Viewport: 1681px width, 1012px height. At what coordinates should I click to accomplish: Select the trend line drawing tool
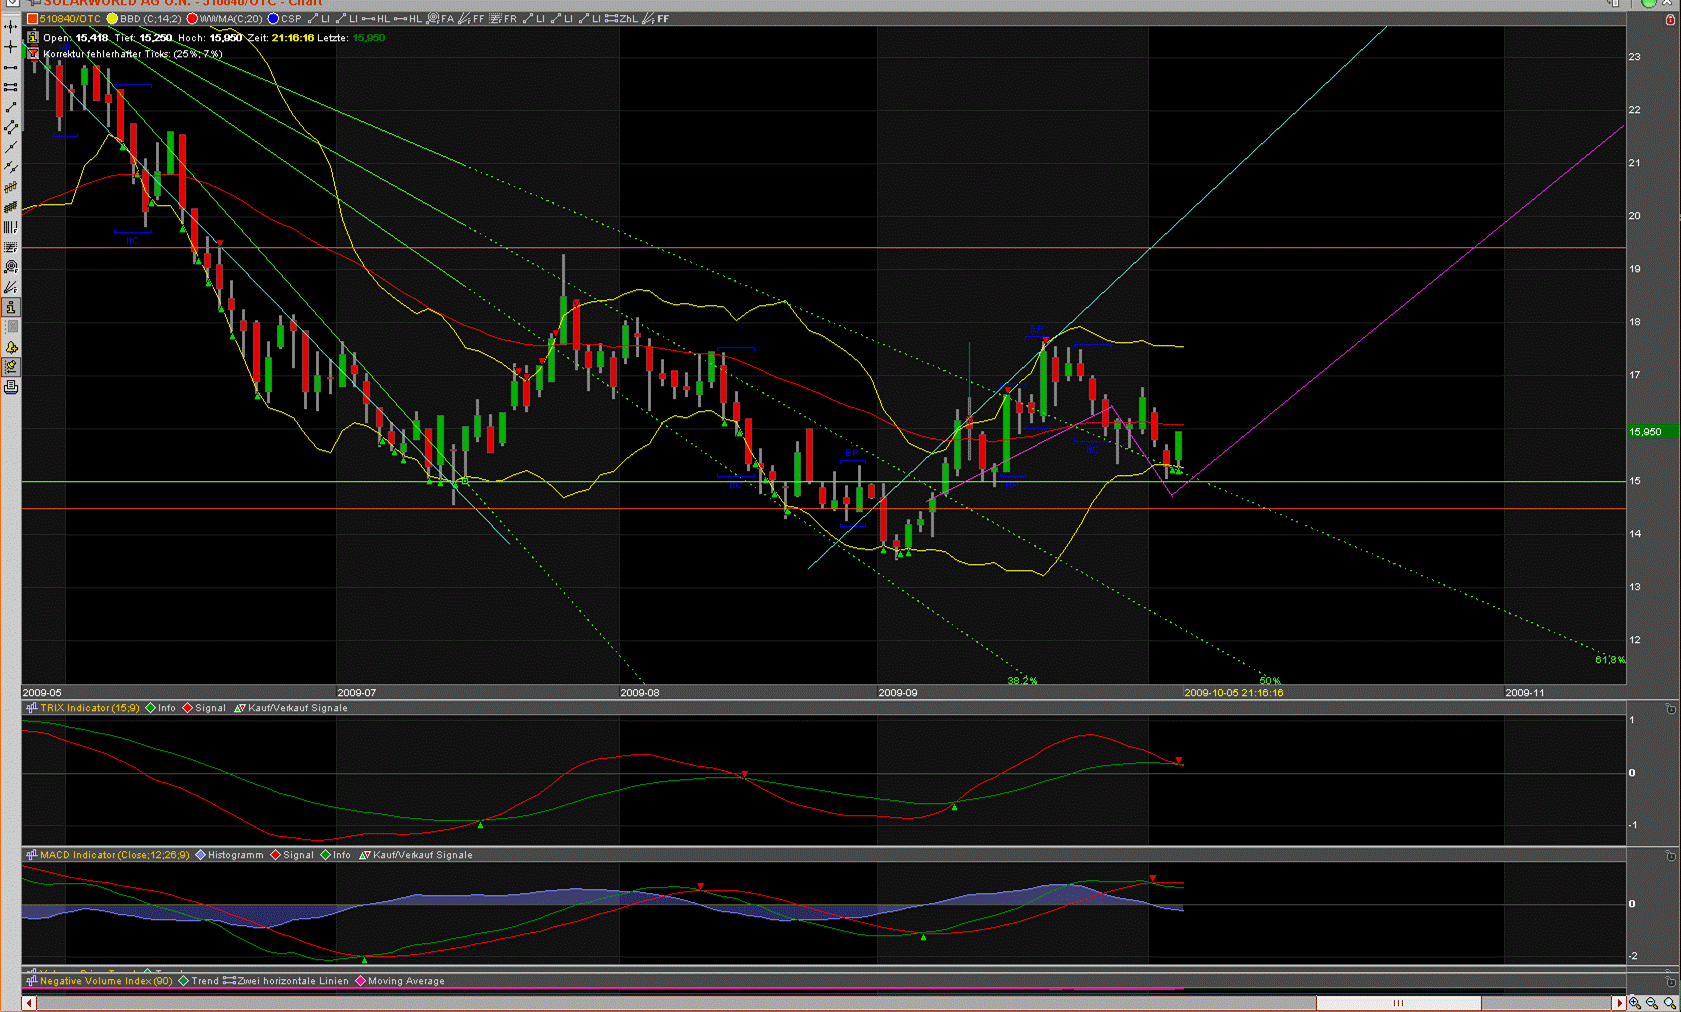pyautogui.click(x=11, y=107)
